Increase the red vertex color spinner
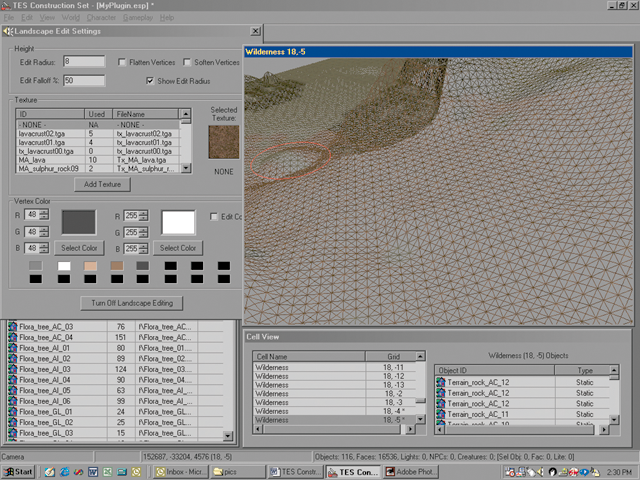640x480 pixels. click(x=44, y=212)
